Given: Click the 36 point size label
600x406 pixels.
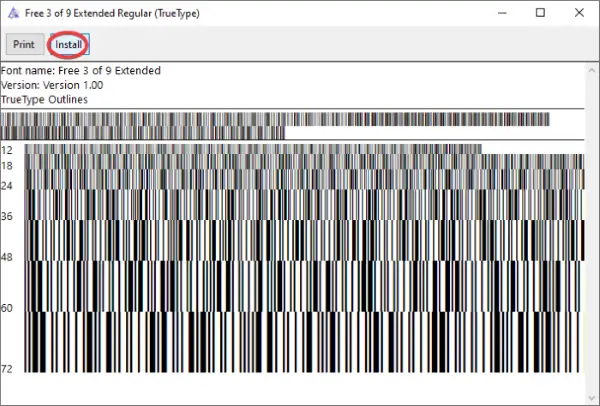Looking at the screenshot, I should click(x=7, y=217).
